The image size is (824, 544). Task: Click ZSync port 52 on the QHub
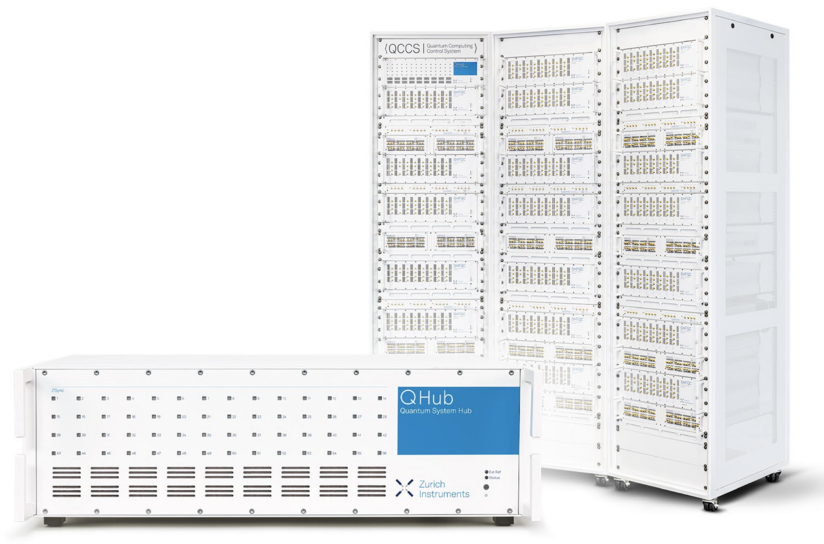pyautogui.click(x=280, y=453)
